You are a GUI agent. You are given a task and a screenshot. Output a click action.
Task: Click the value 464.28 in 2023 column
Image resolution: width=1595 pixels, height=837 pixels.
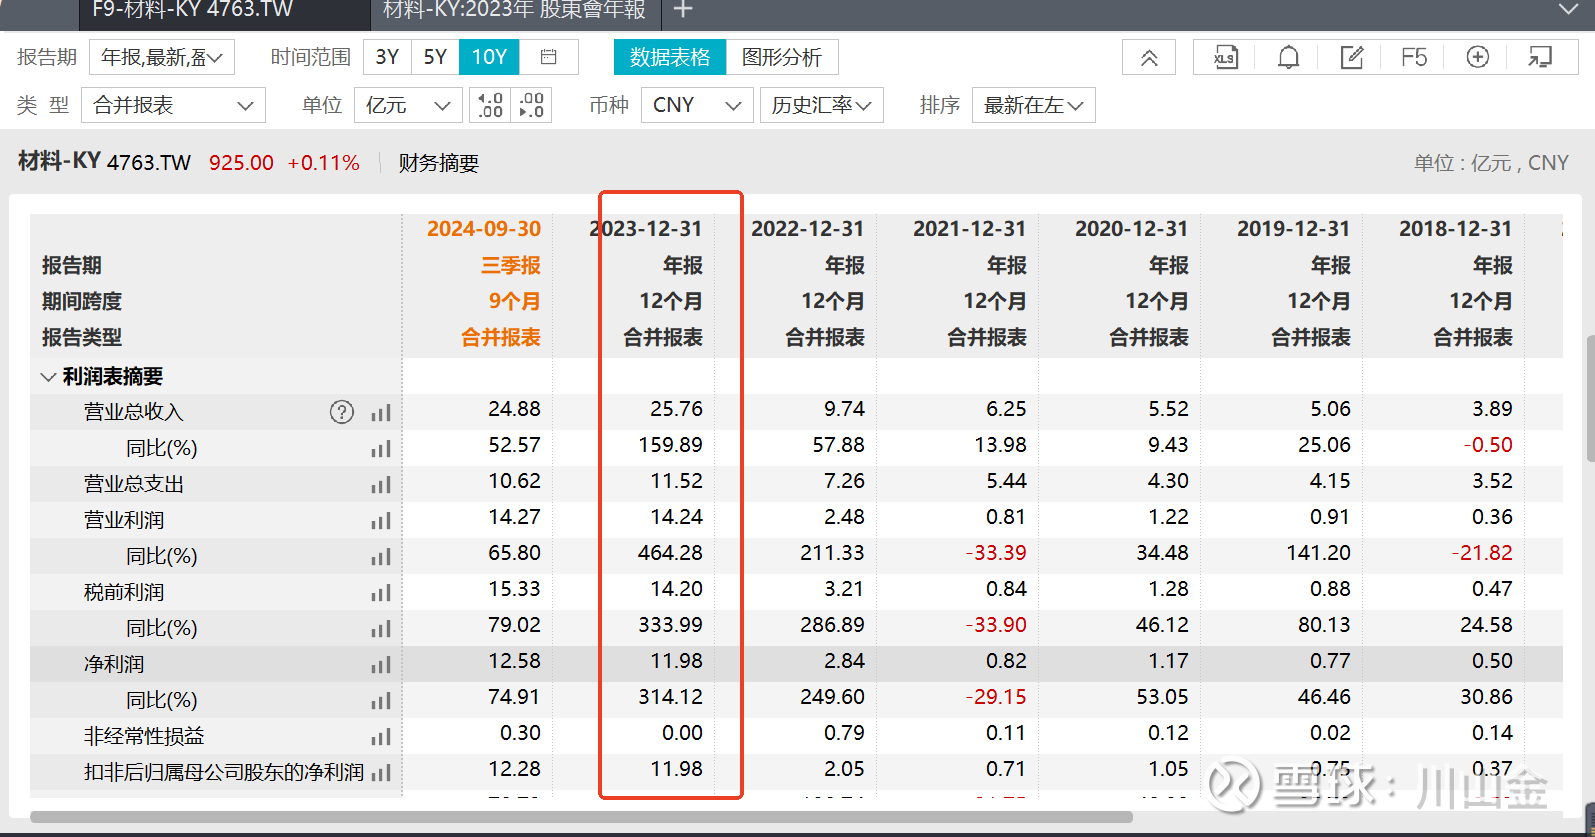point(671,553)
